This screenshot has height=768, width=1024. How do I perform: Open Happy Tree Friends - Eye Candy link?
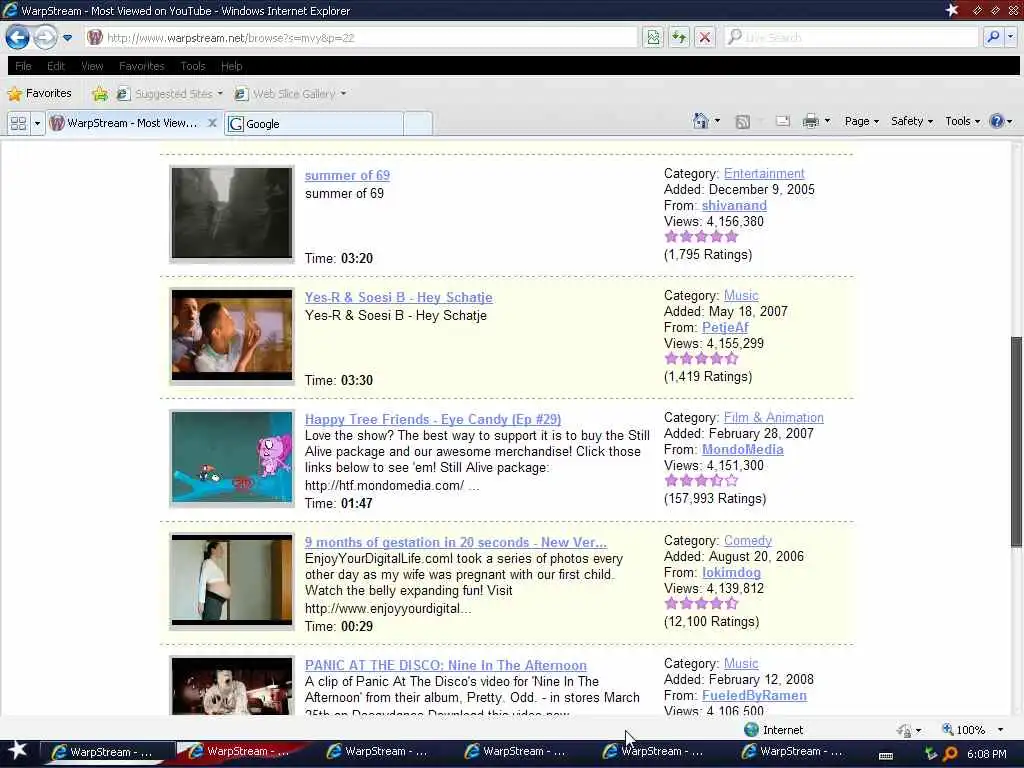click(433, 419)
